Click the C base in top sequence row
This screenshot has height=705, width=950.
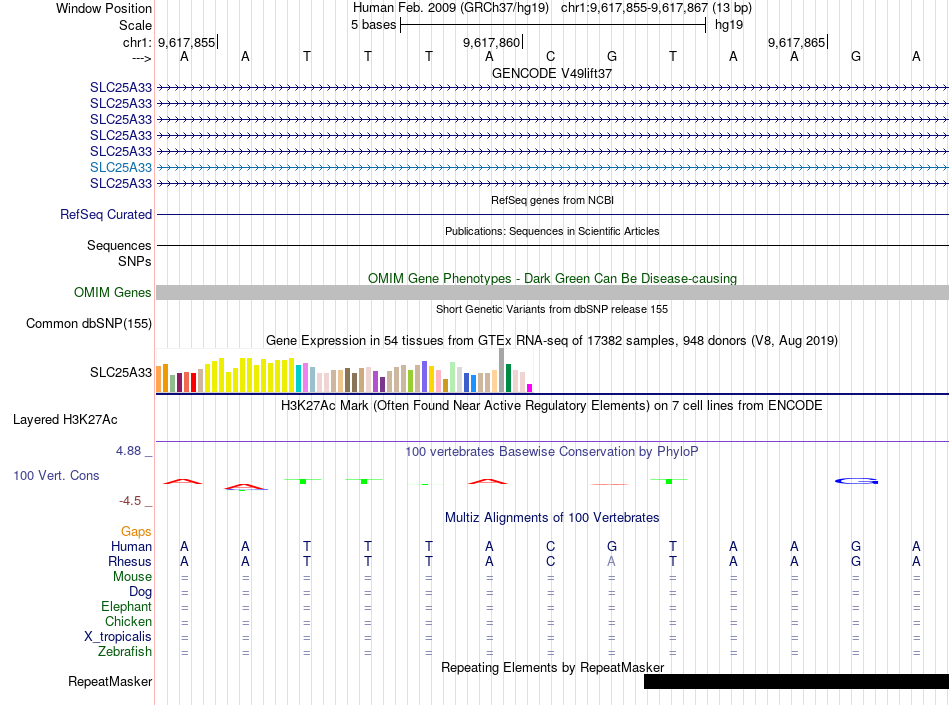coord(550,56)
